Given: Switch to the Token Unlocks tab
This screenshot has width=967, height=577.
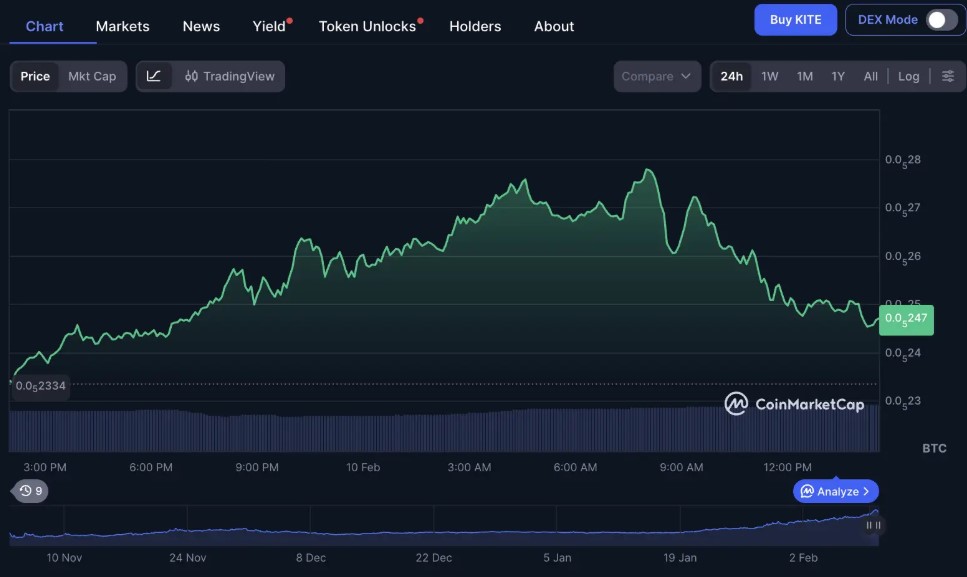Looking at the screenshot, I should pos(367,26).
